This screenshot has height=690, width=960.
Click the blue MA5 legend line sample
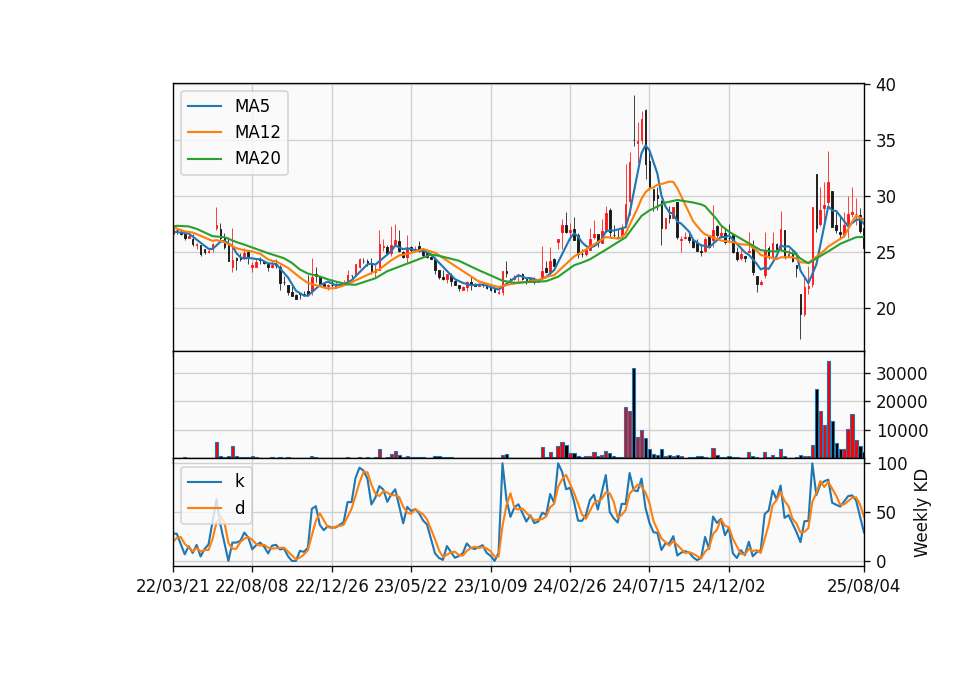coord(204,107)
